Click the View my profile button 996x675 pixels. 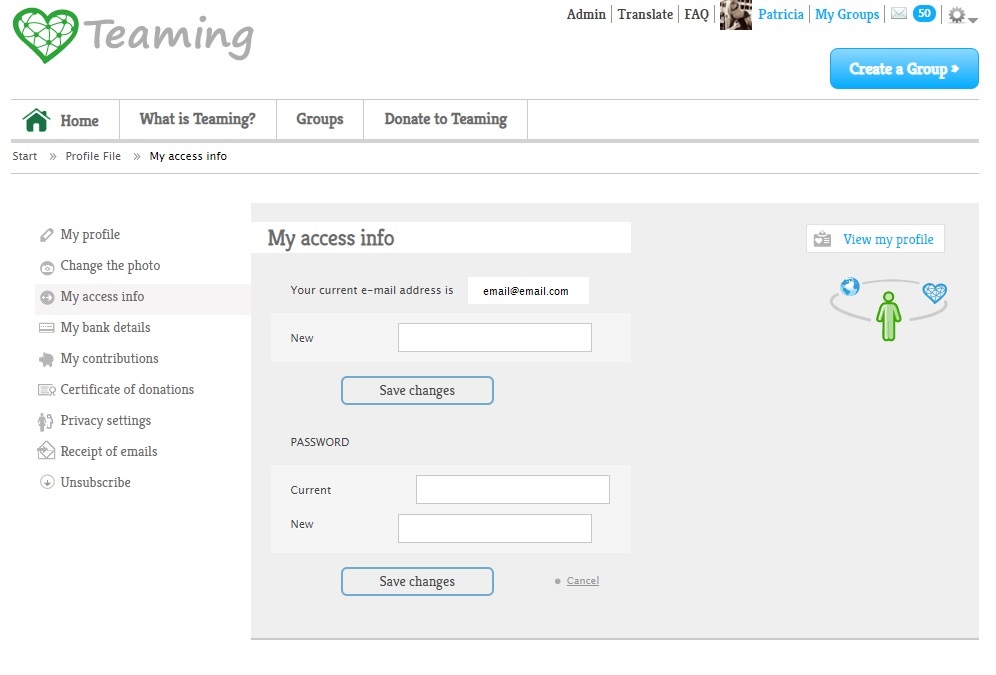tap(875, 238)
